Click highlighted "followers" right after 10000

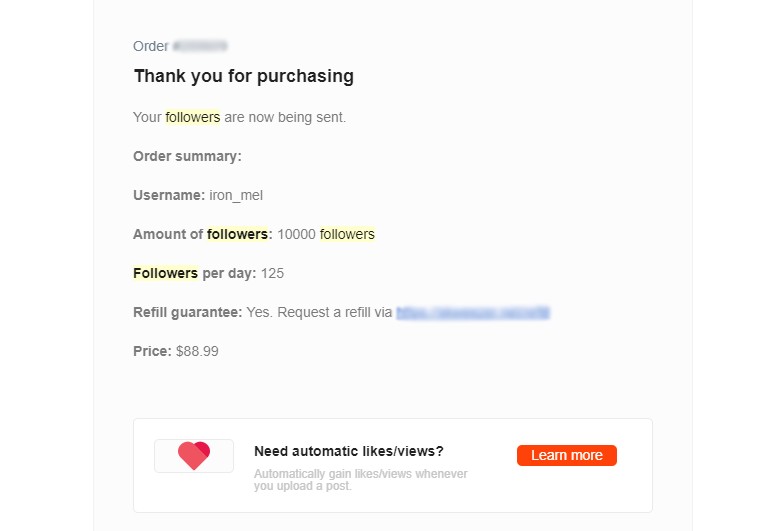pos(347,234)
